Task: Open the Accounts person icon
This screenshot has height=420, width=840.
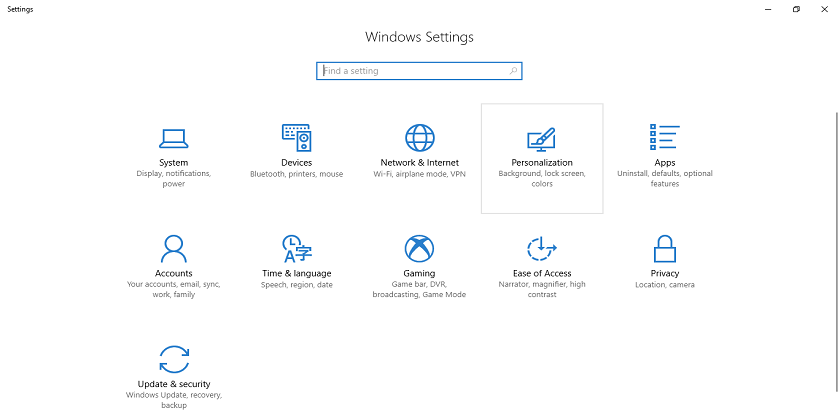Action: (x=174, y=249)
